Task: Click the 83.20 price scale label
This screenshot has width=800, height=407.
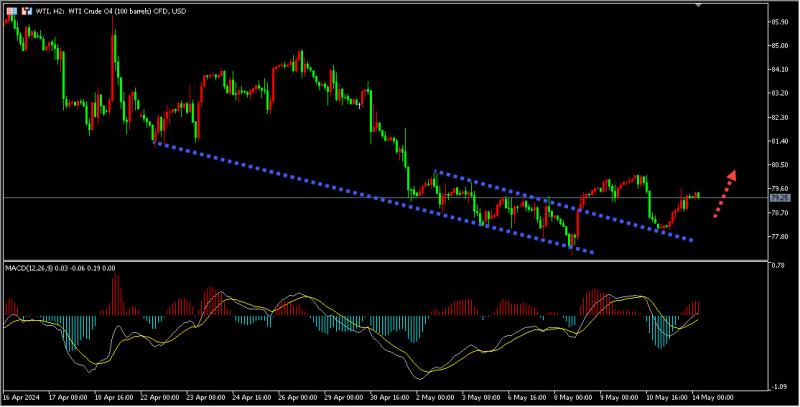Action: click(x=781, y=93)
